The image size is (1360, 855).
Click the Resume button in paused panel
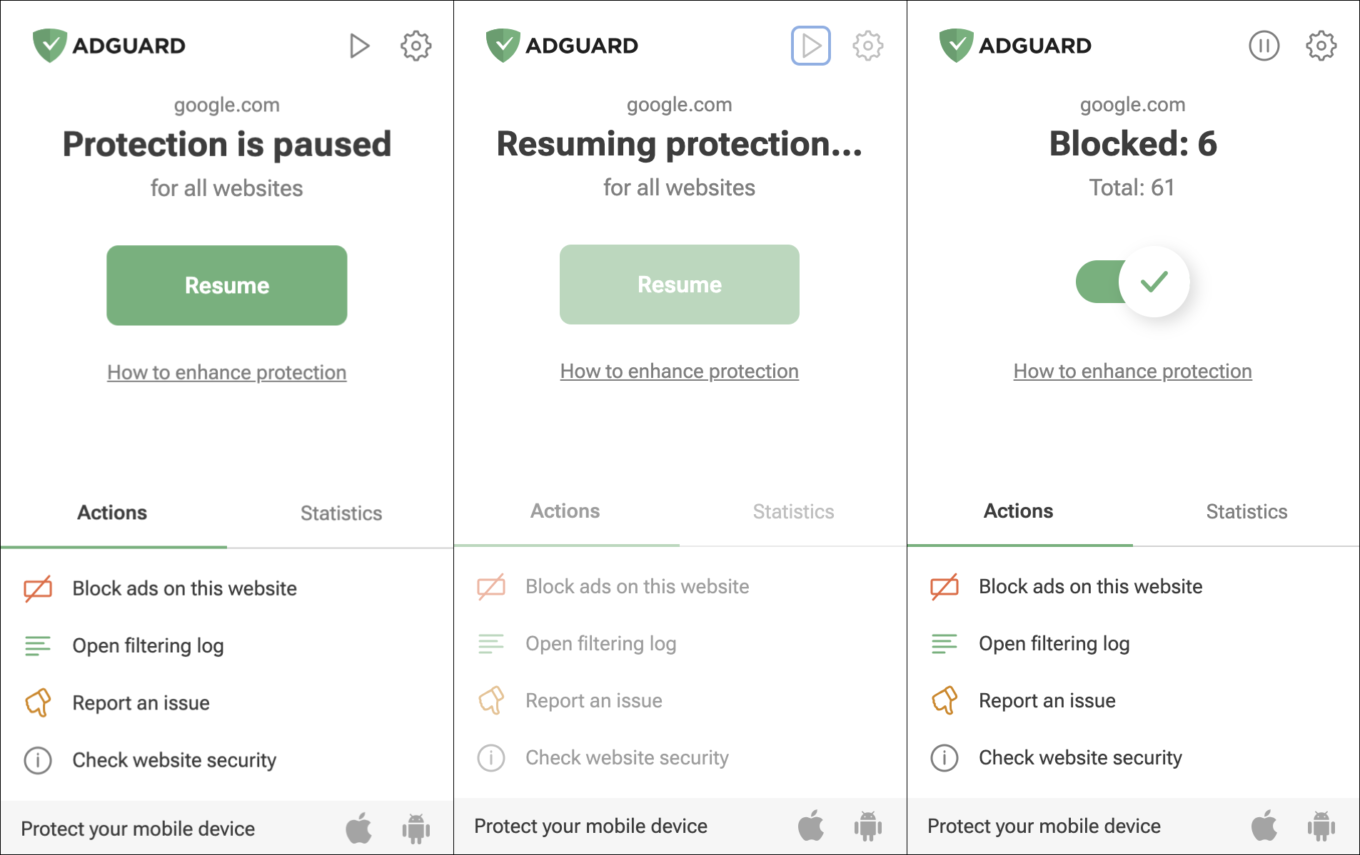click(x=227, y=285)
